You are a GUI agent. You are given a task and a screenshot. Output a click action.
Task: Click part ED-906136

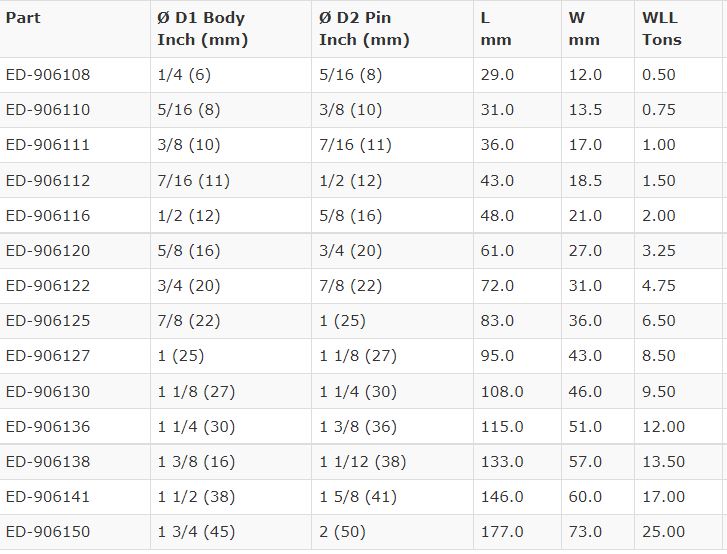click(x=48, y=427)
